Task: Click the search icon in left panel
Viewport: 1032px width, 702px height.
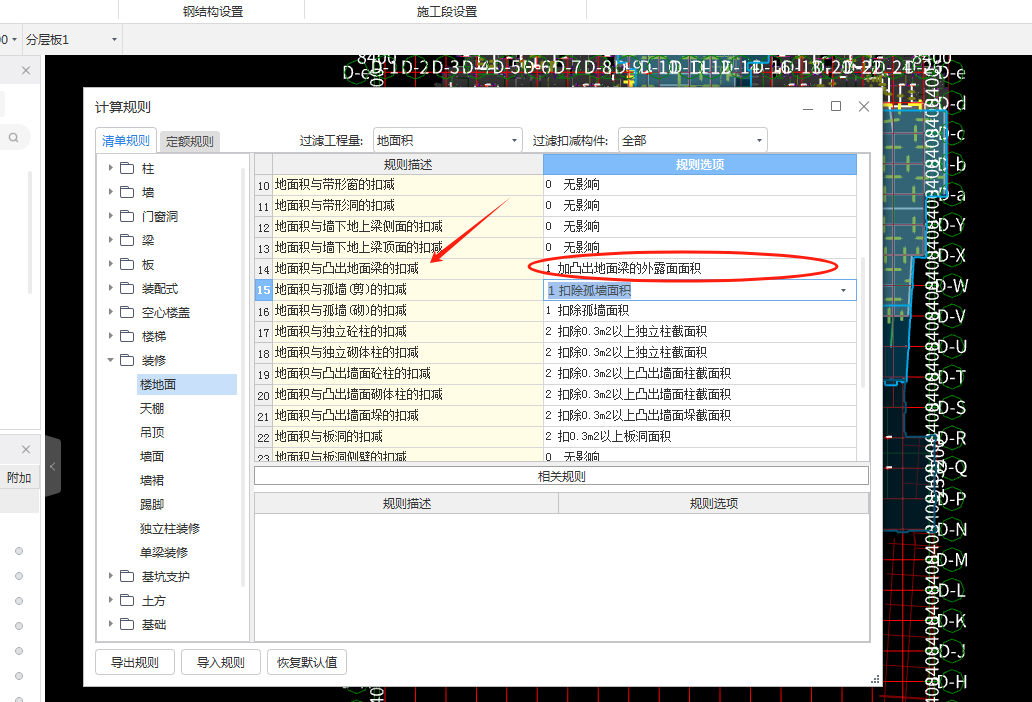Action: 13,138
